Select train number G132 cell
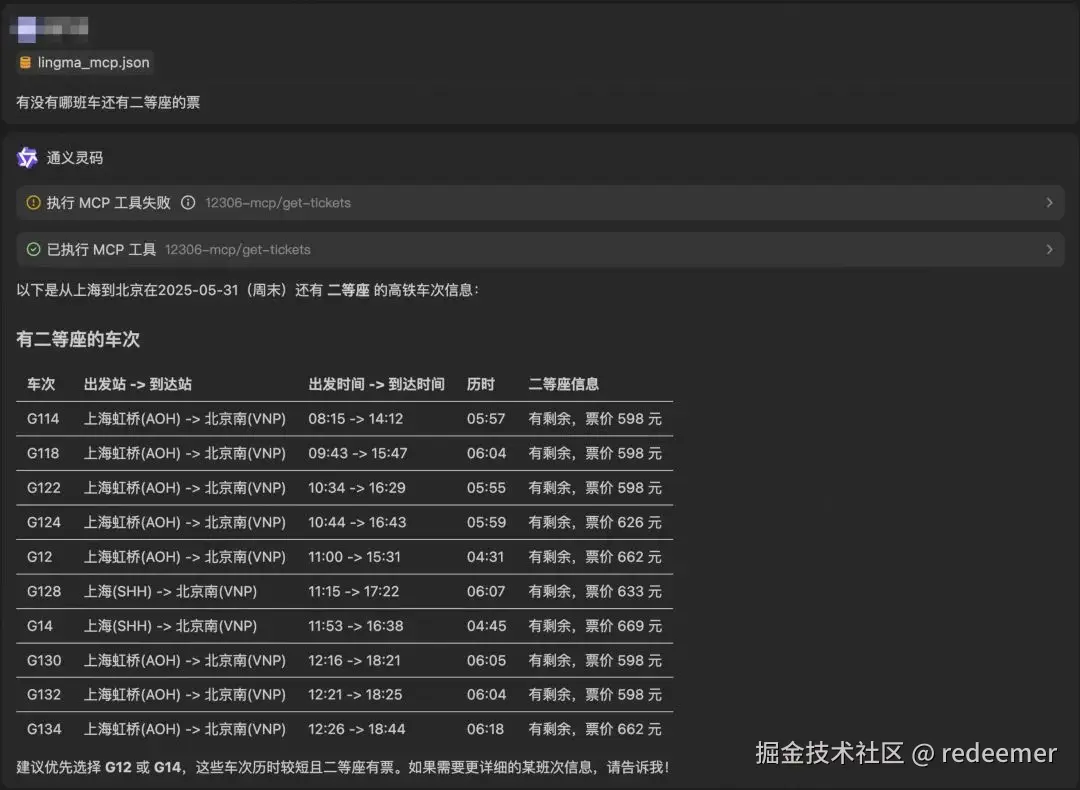The image size is (1080, 790). pos(43,694)
